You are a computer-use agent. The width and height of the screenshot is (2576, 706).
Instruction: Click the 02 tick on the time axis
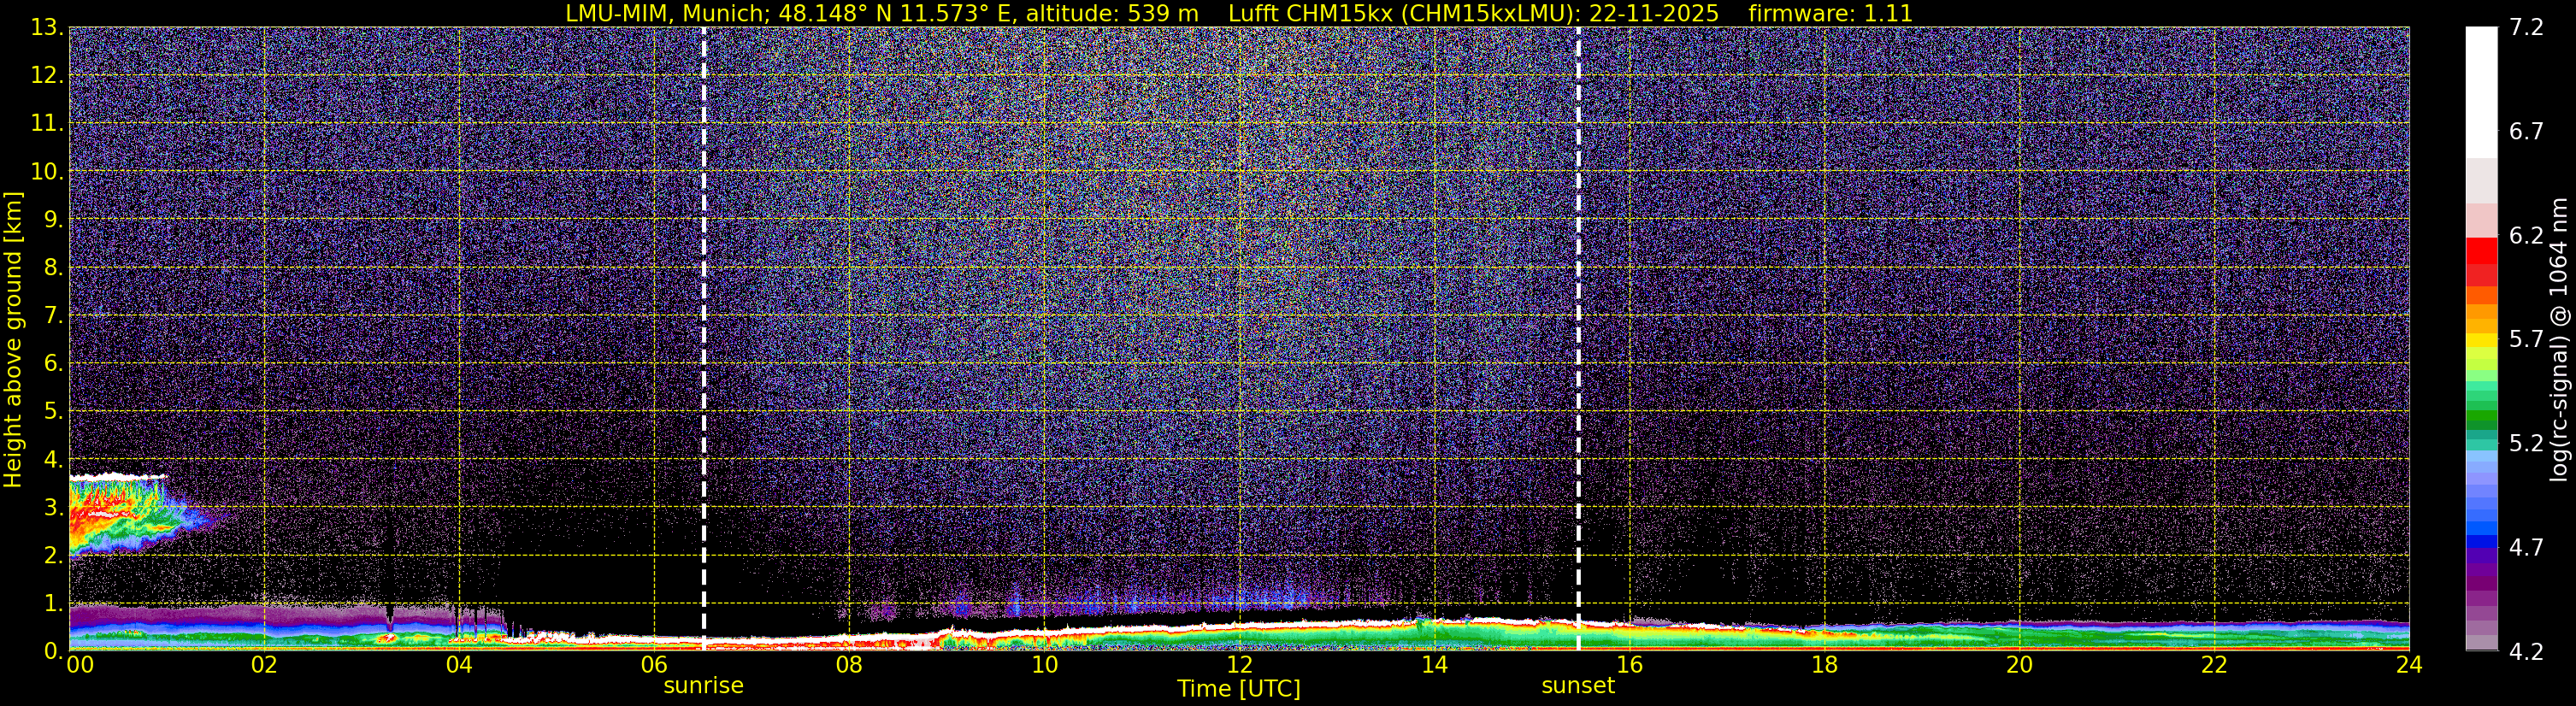[x=264, y=665]
